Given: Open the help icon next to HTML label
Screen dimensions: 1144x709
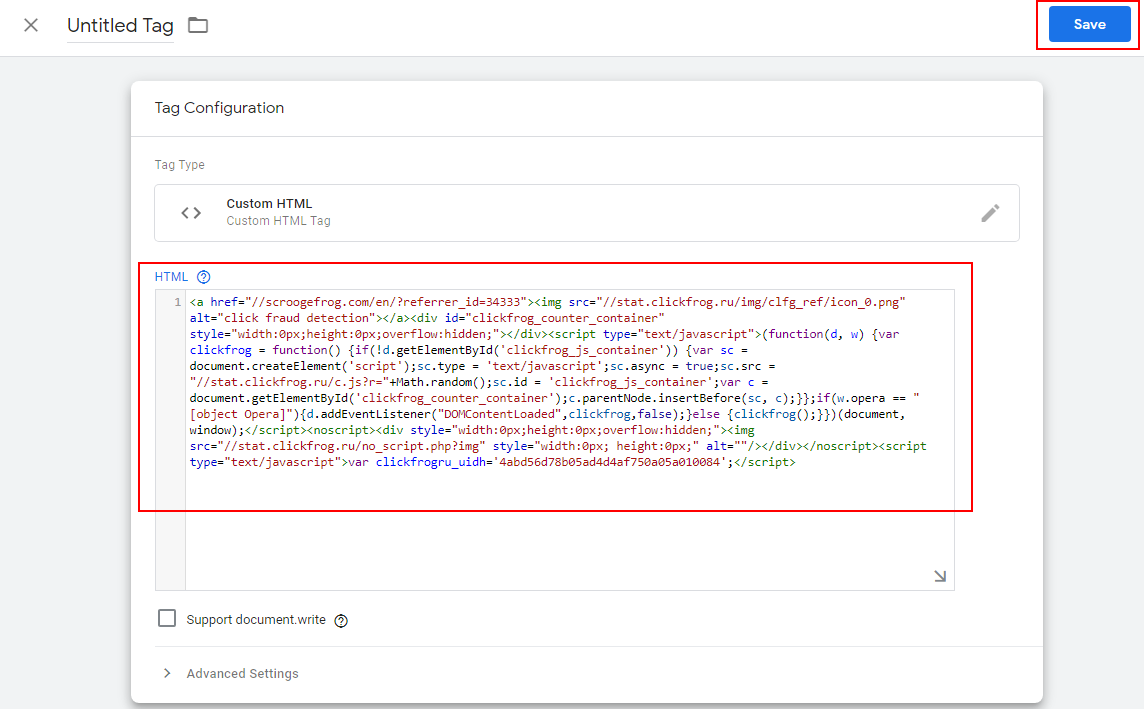Looking at the screenshot, I should click(x=204, y=277).
